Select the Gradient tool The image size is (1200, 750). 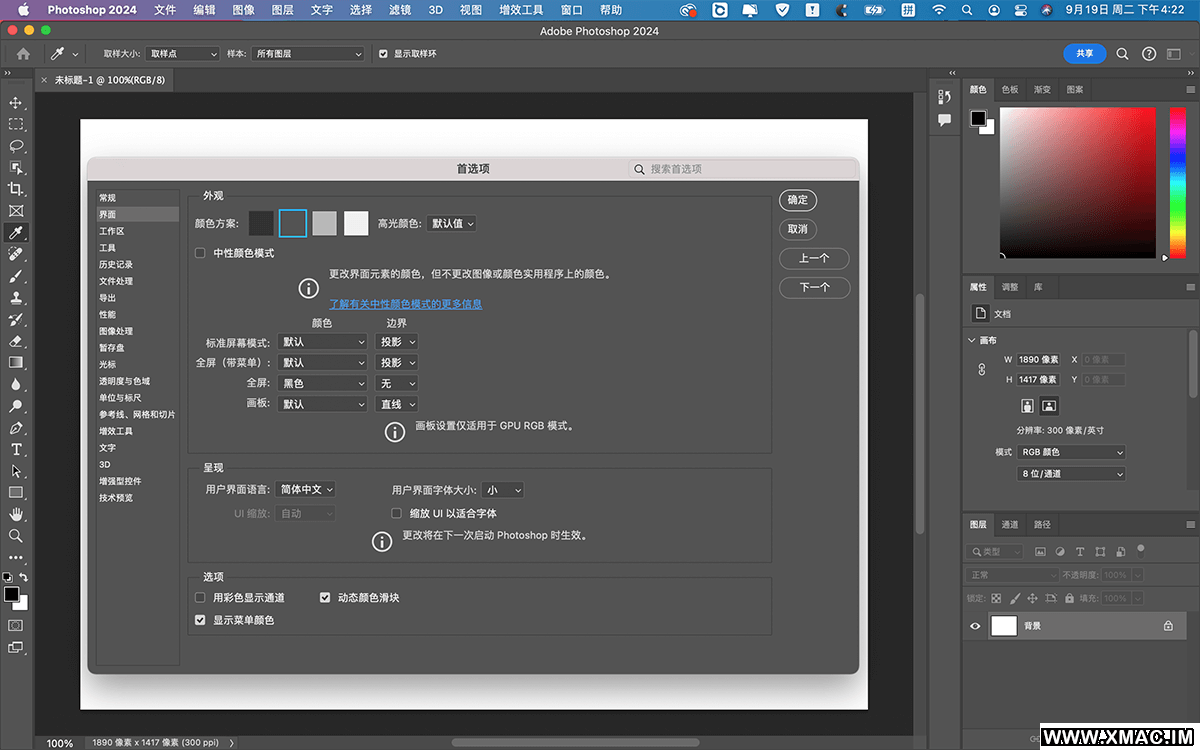16,362
